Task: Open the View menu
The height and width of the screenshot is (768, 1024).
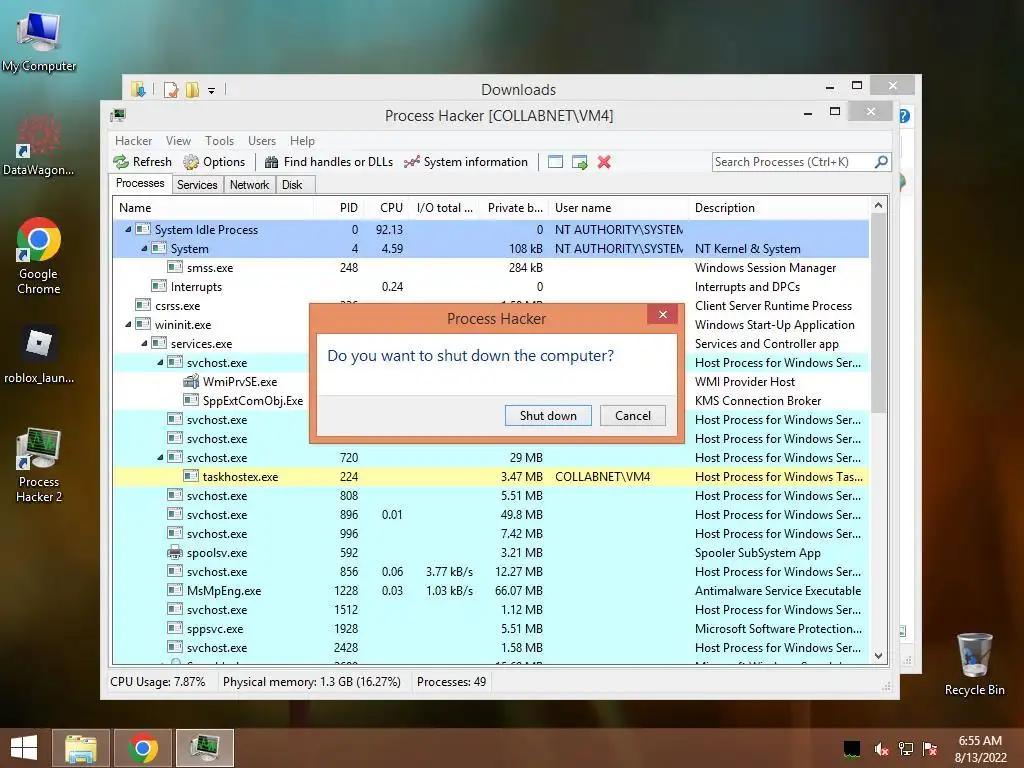Action: (x=178, y=140)
